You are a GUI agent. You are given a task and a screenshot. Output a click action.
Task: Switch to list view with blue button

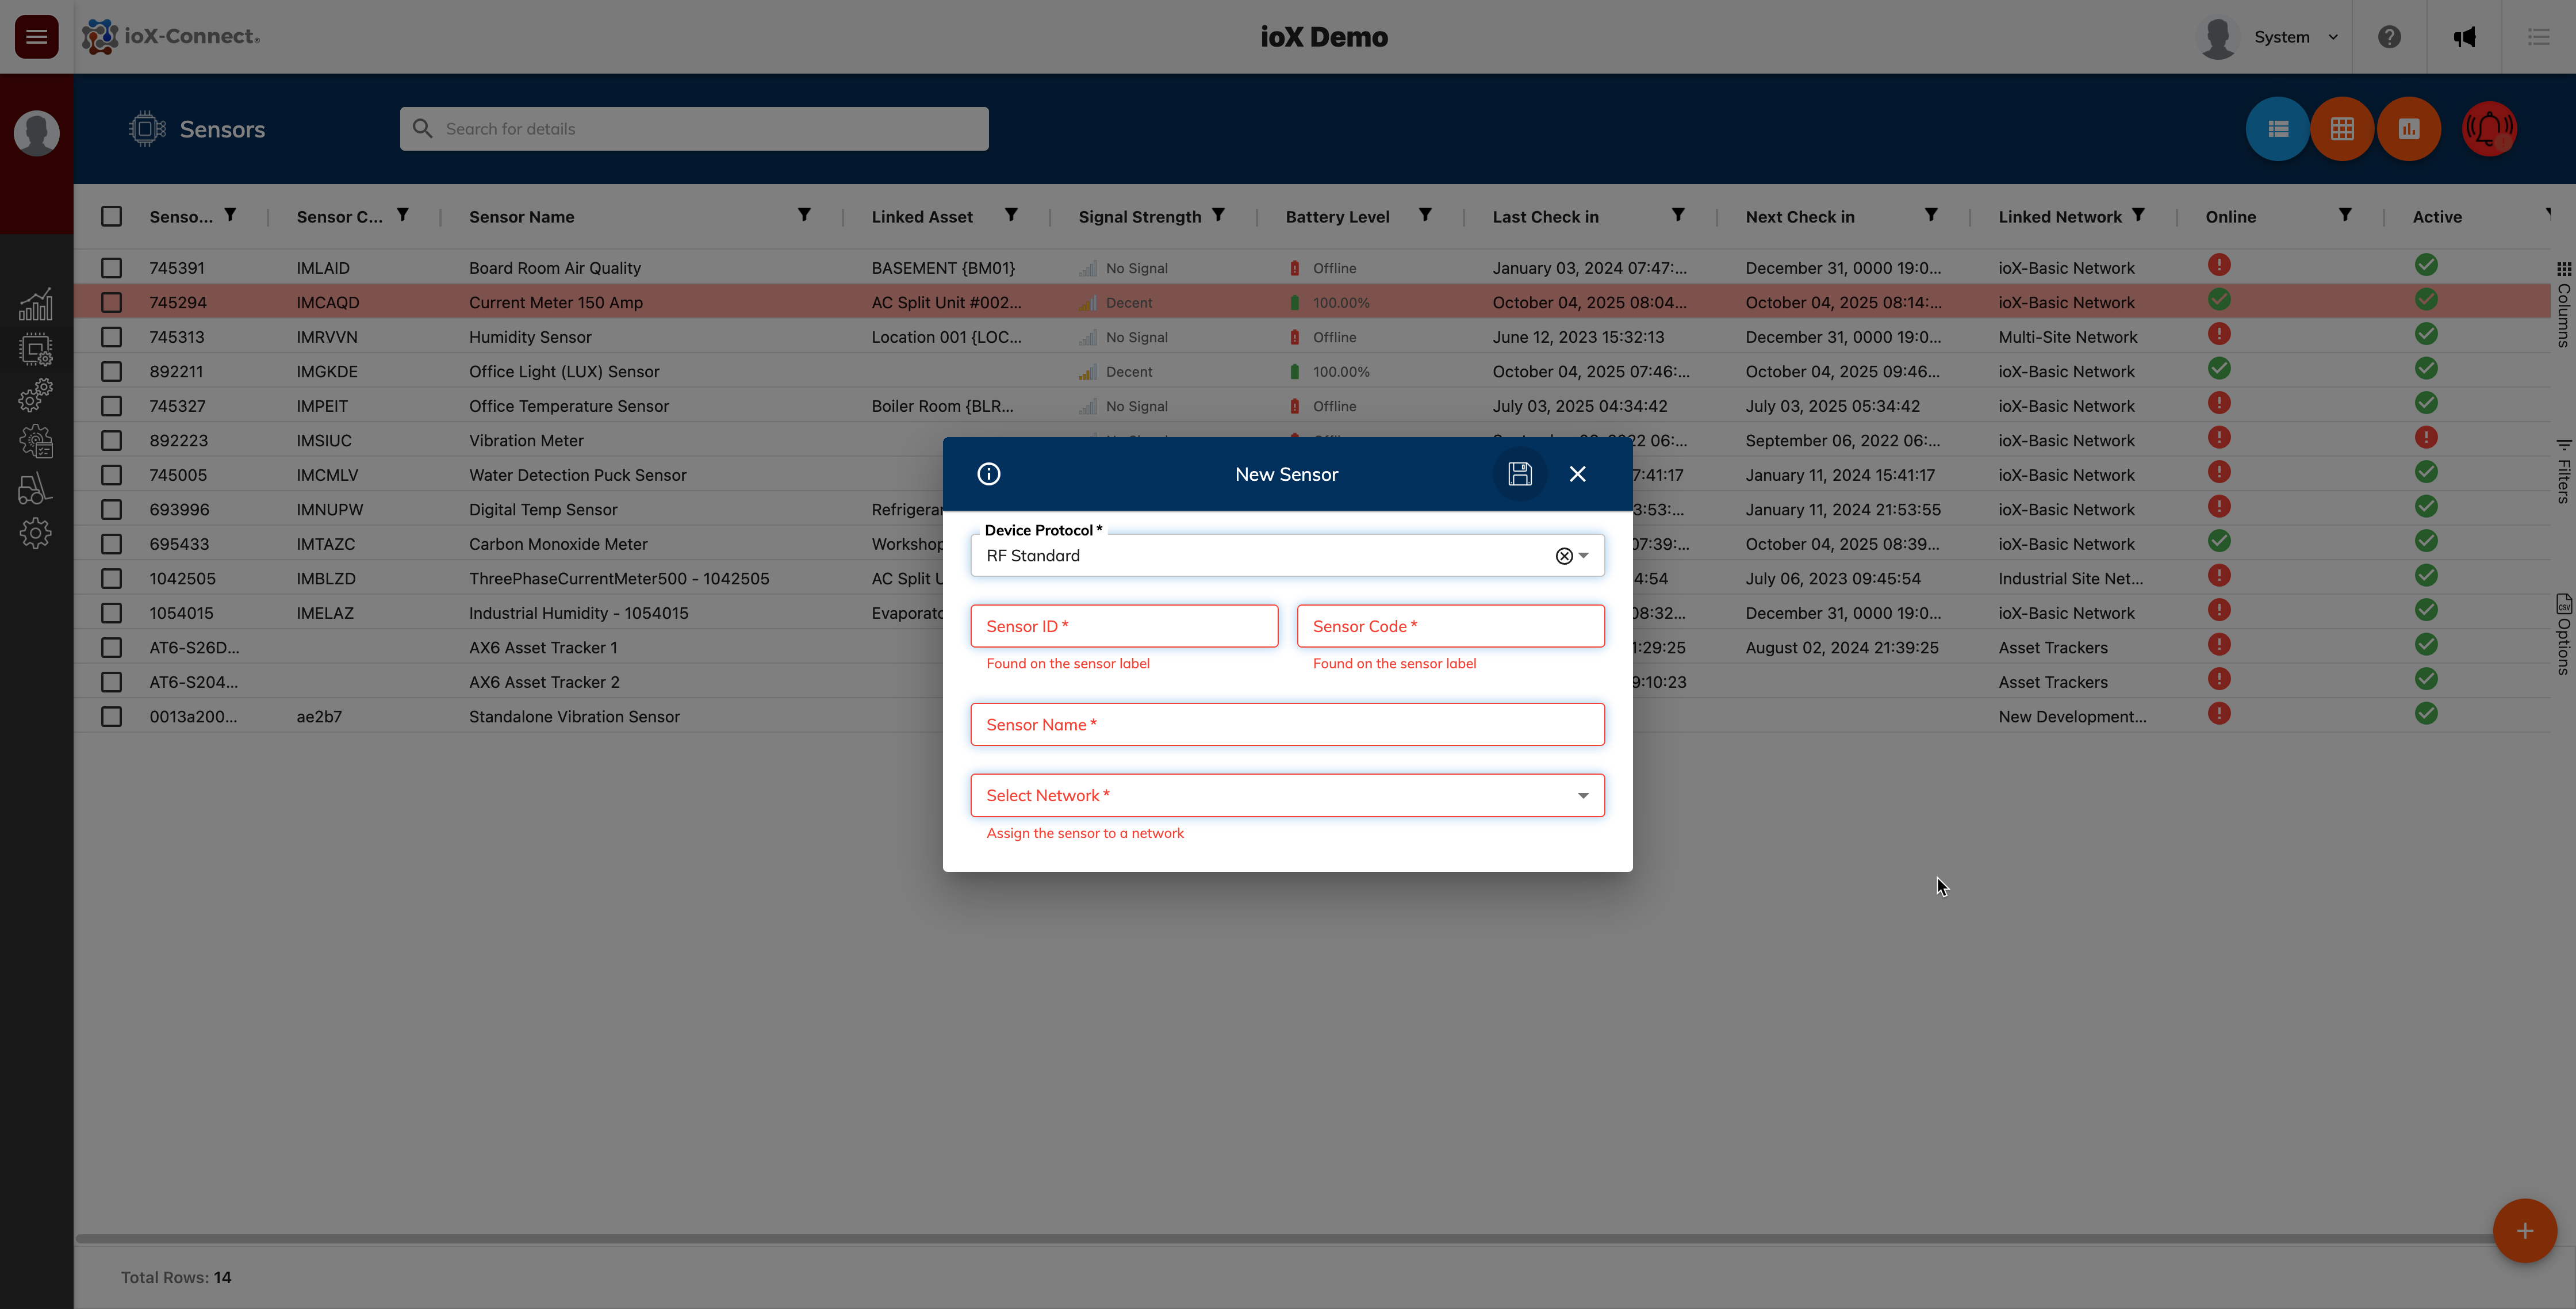2277,129
